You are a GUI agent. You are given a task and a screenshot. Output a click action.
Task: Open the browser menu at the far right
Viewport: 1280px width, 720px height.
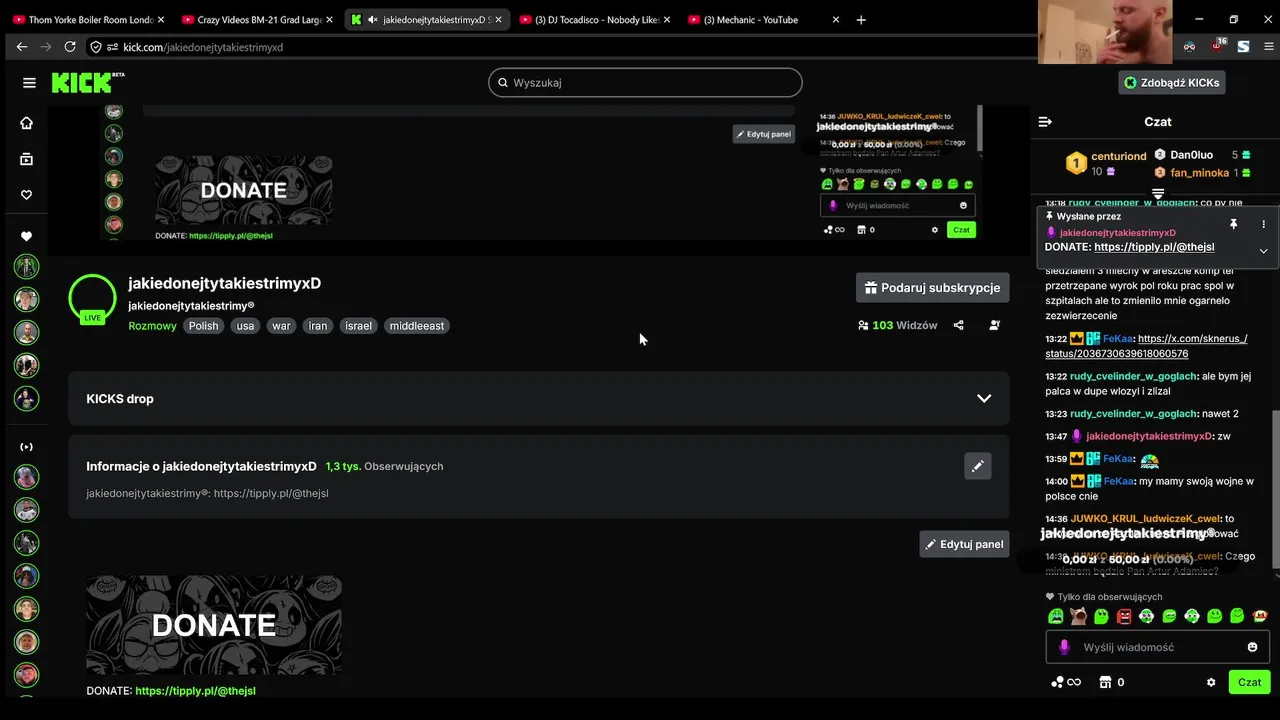1270,46
